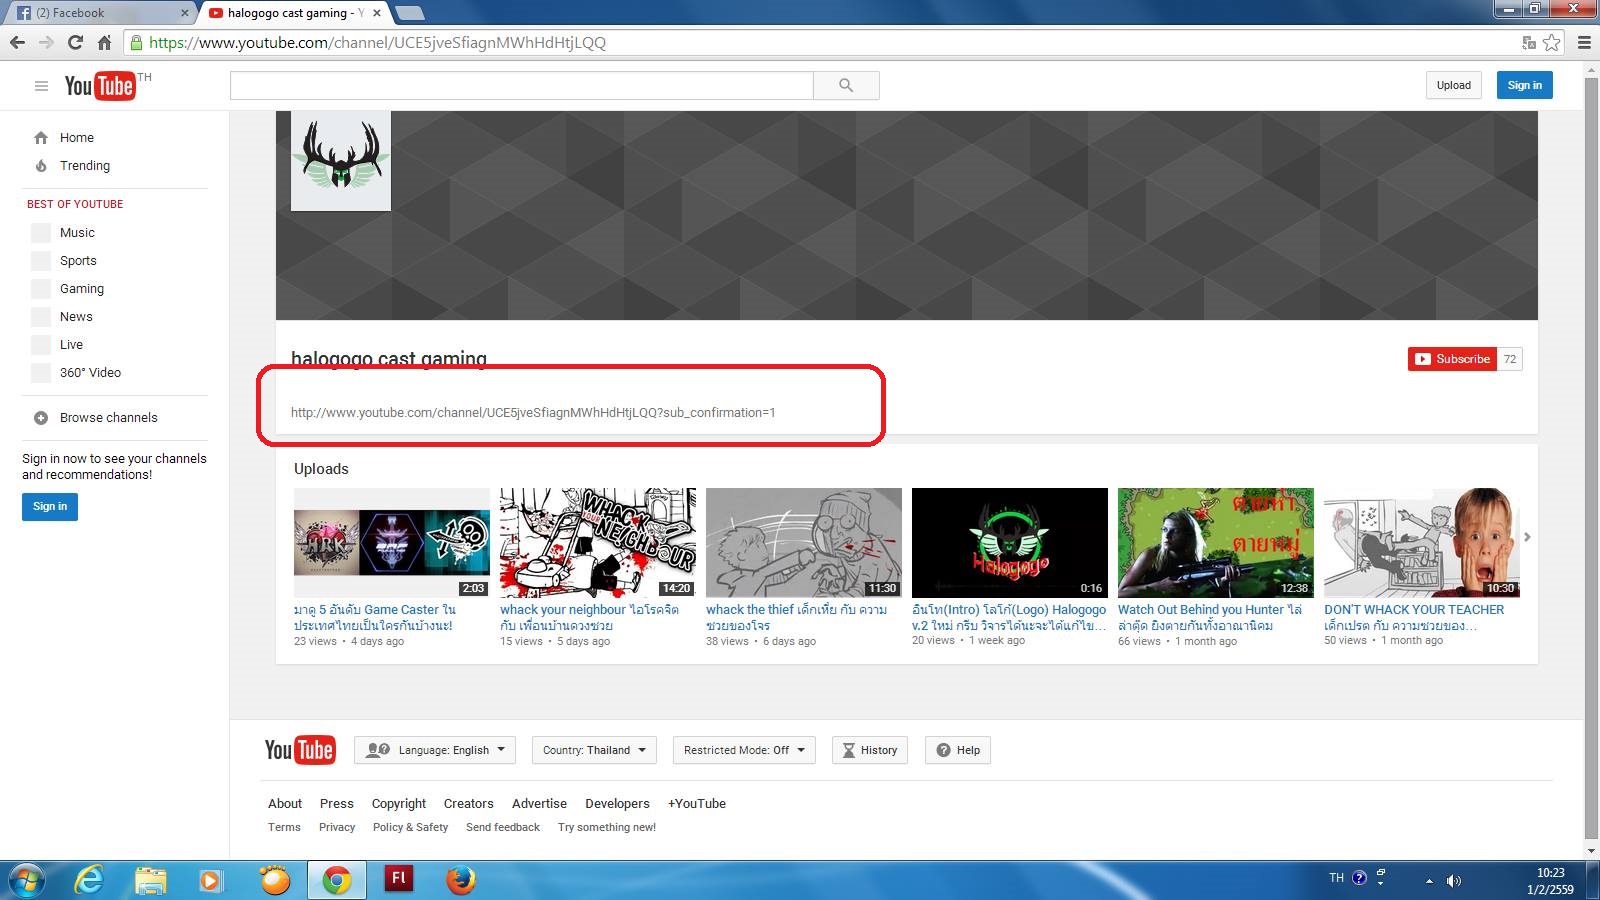Open the About footer link
The image size is (1600, 900).
click(x=285, y=803)
